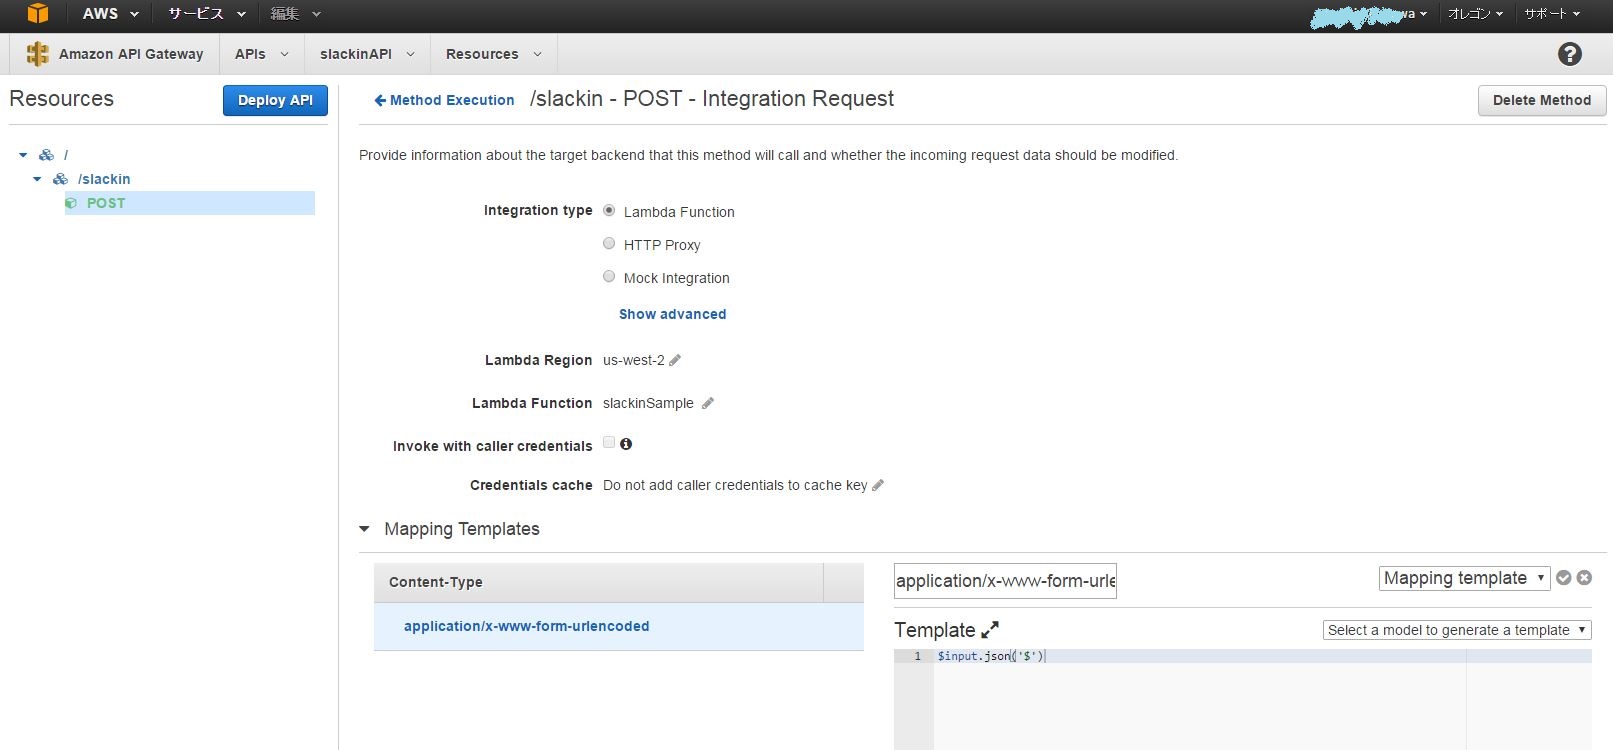Open the help question mark icon
The width and height of the screenshot is (1613, 750).
(x=1569, y=54)
